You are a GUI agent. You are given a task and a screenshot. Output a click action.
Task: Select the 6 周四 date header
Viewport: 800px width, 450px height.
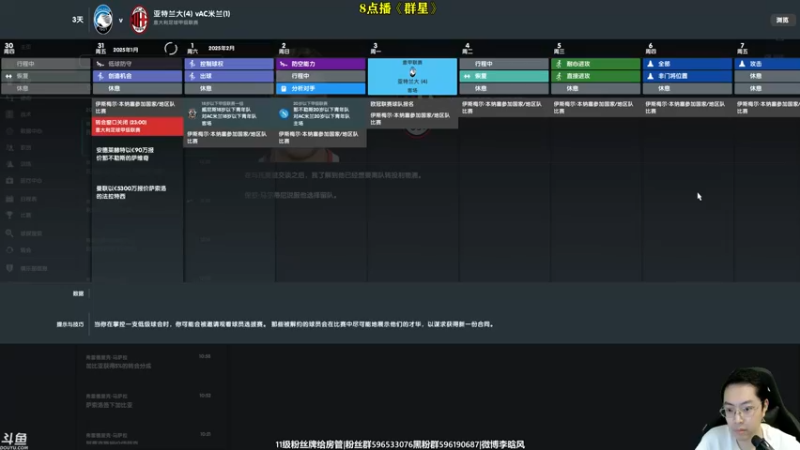(651, 48)
